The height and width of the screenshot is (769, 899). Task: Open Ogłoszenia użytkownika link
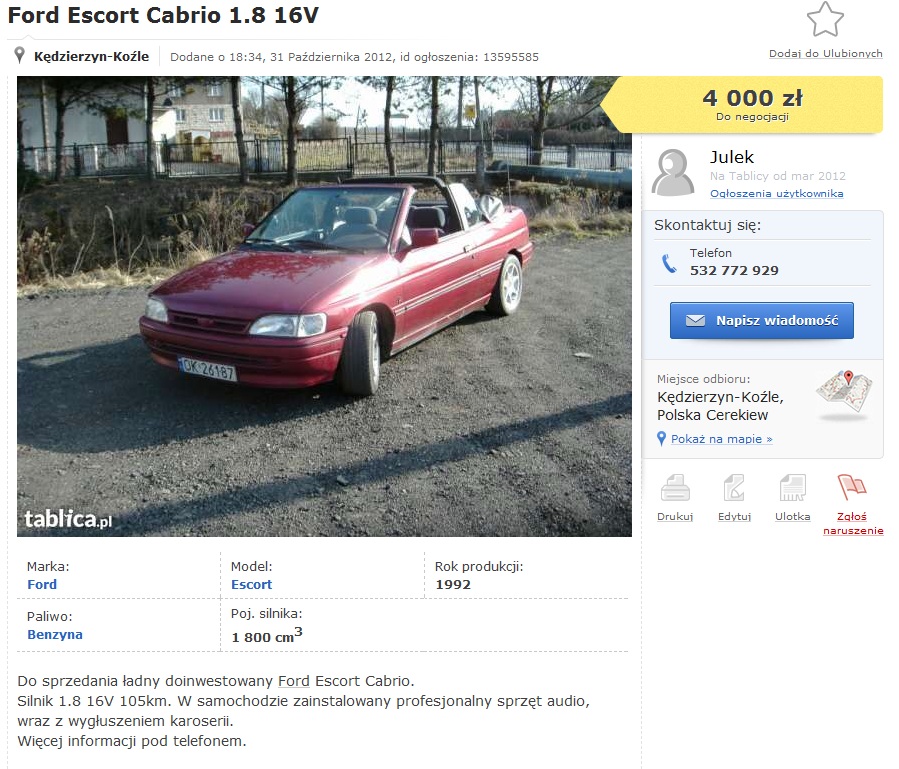pos(776,193)
